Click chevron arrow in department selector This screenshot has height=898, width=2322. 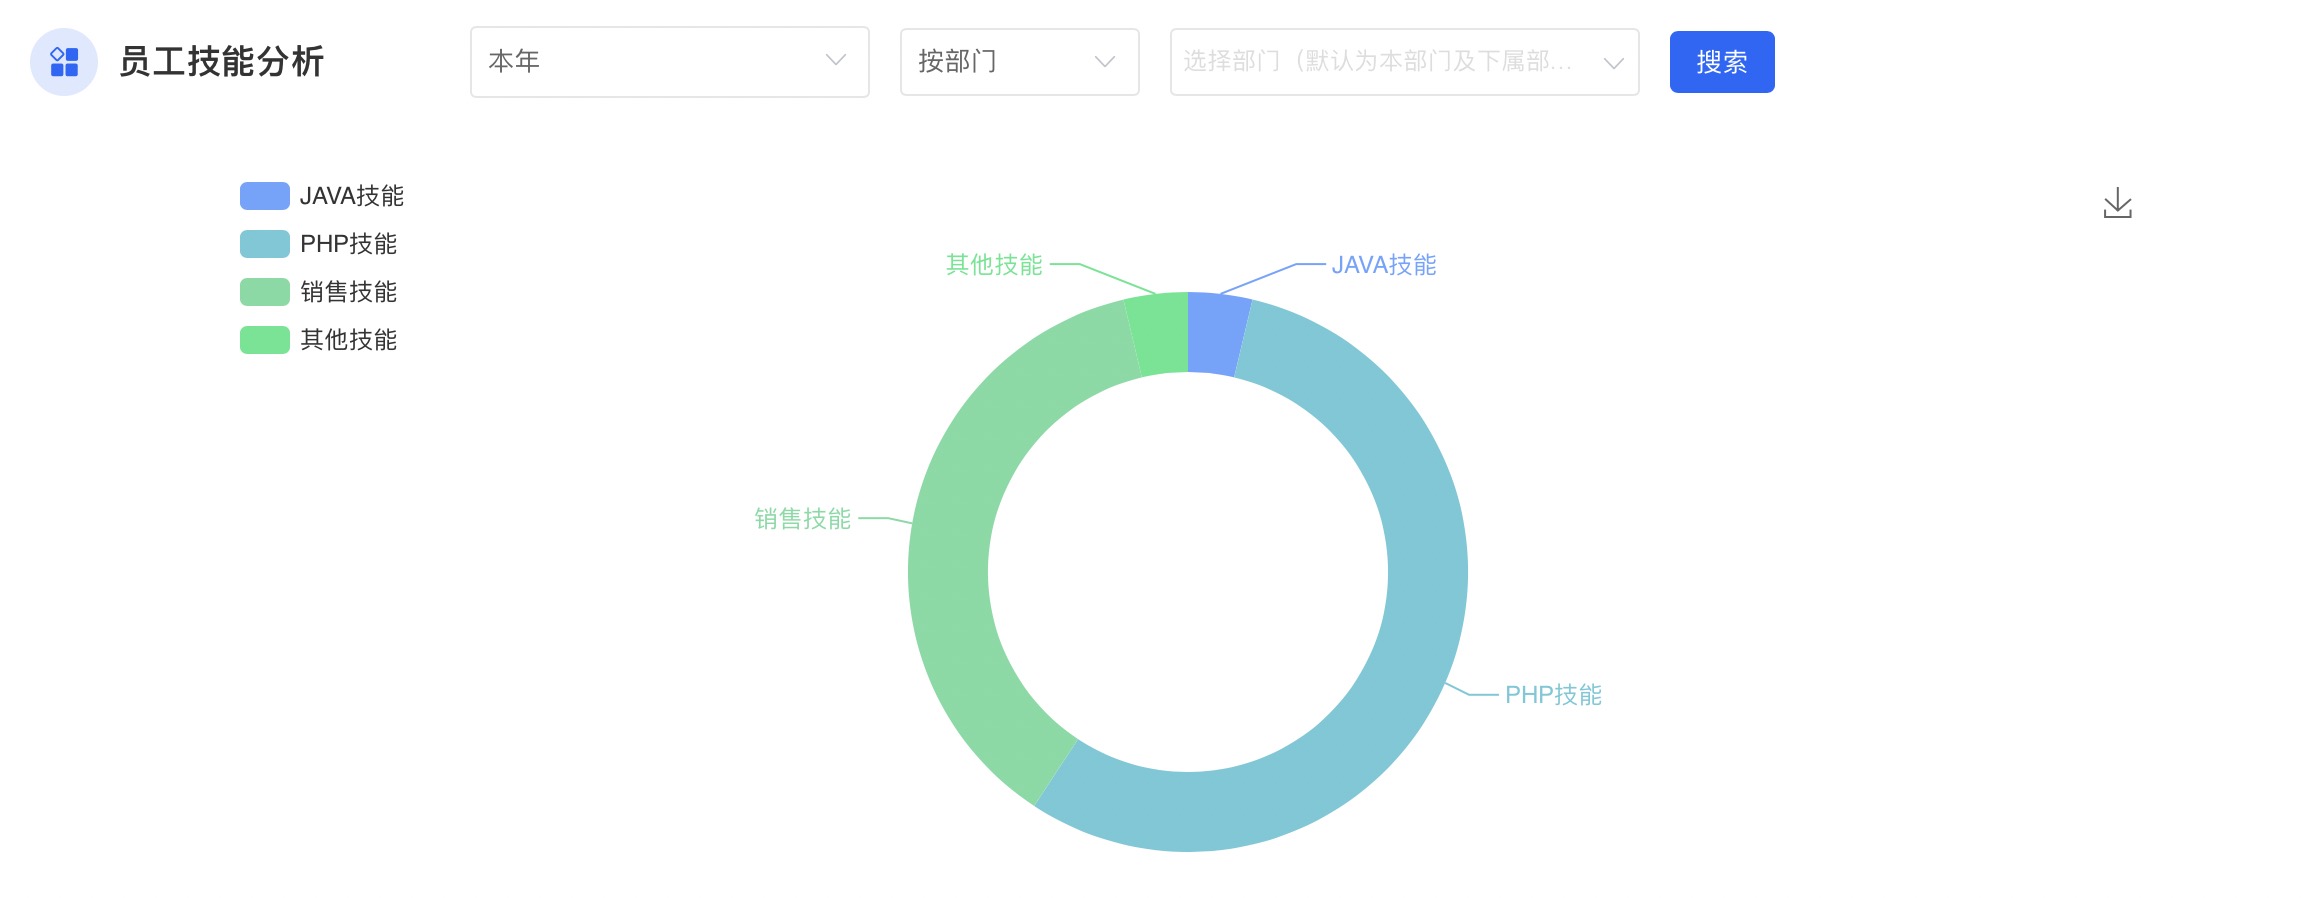[1612, 63]
